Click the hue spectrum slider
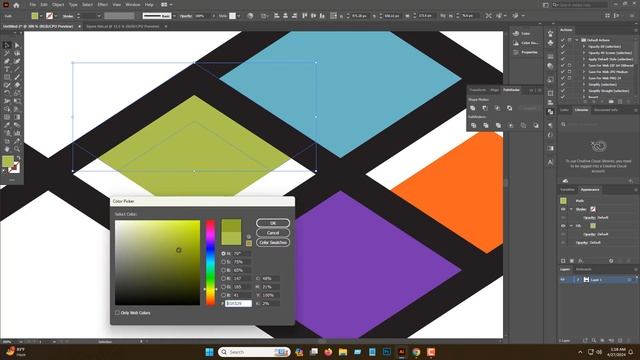This screenshot has width=640, height=360. click(210, 263)
